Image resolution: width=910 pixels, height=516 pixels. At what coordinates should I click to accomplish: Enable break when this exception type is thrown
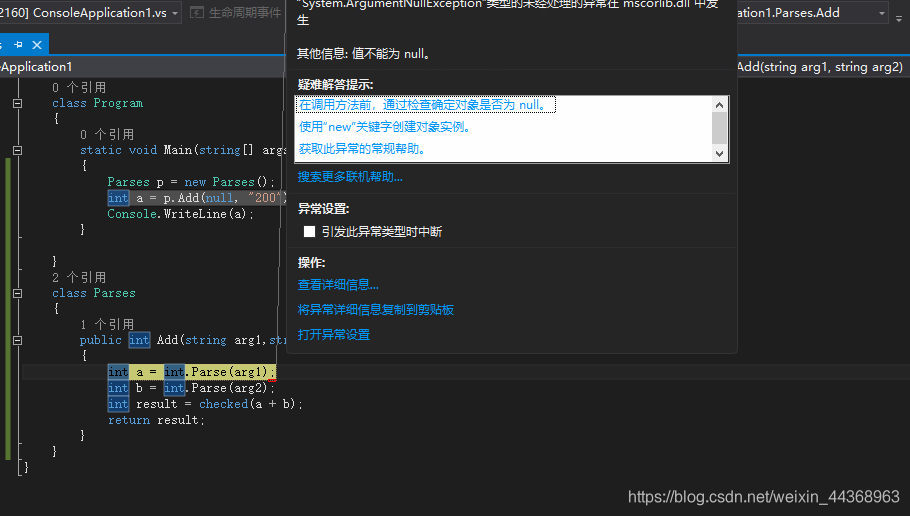pos(309,232)
